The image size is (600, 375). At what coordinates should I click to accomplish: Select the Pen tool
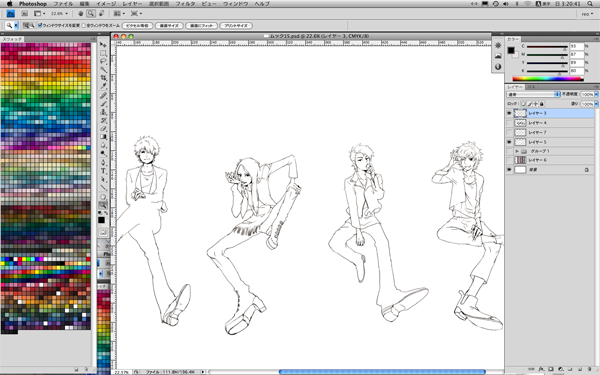(x=103, y=163)
